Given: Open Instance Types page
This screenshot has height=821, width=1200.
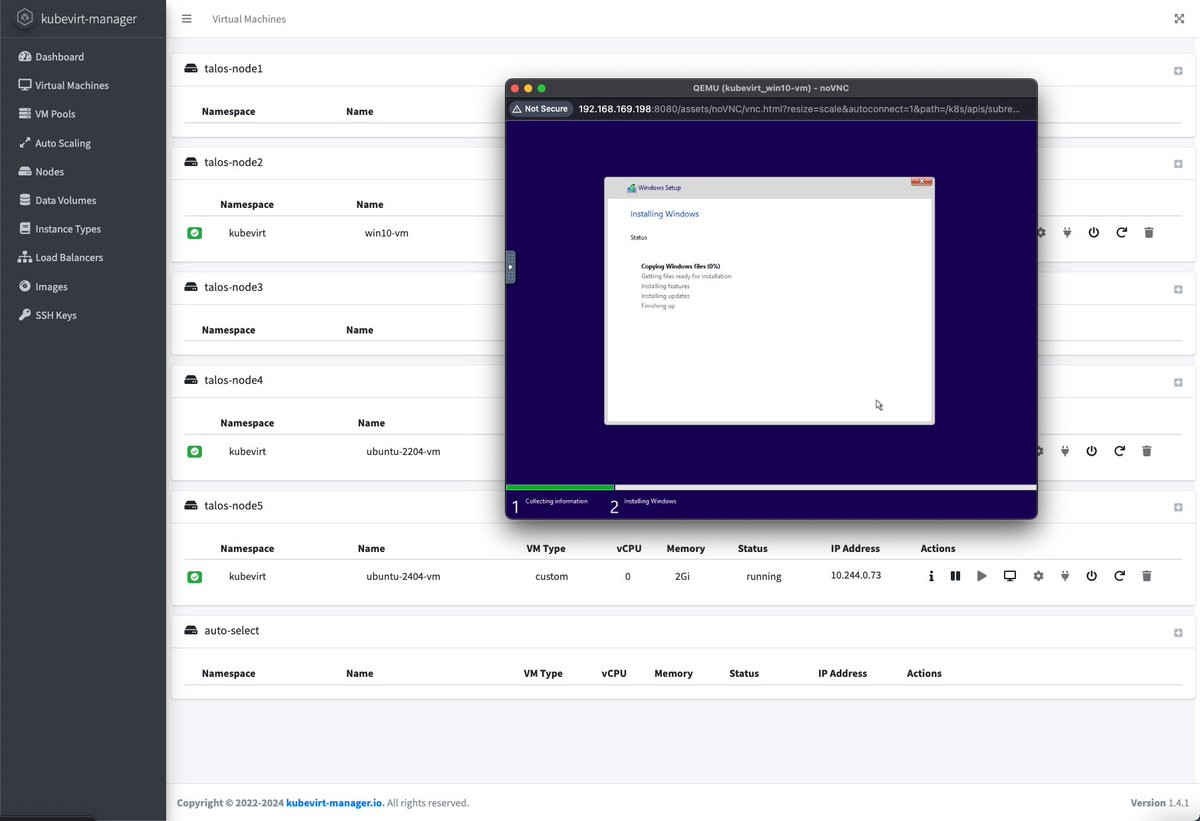Looking at the screenshot, I should coord(60,229).
